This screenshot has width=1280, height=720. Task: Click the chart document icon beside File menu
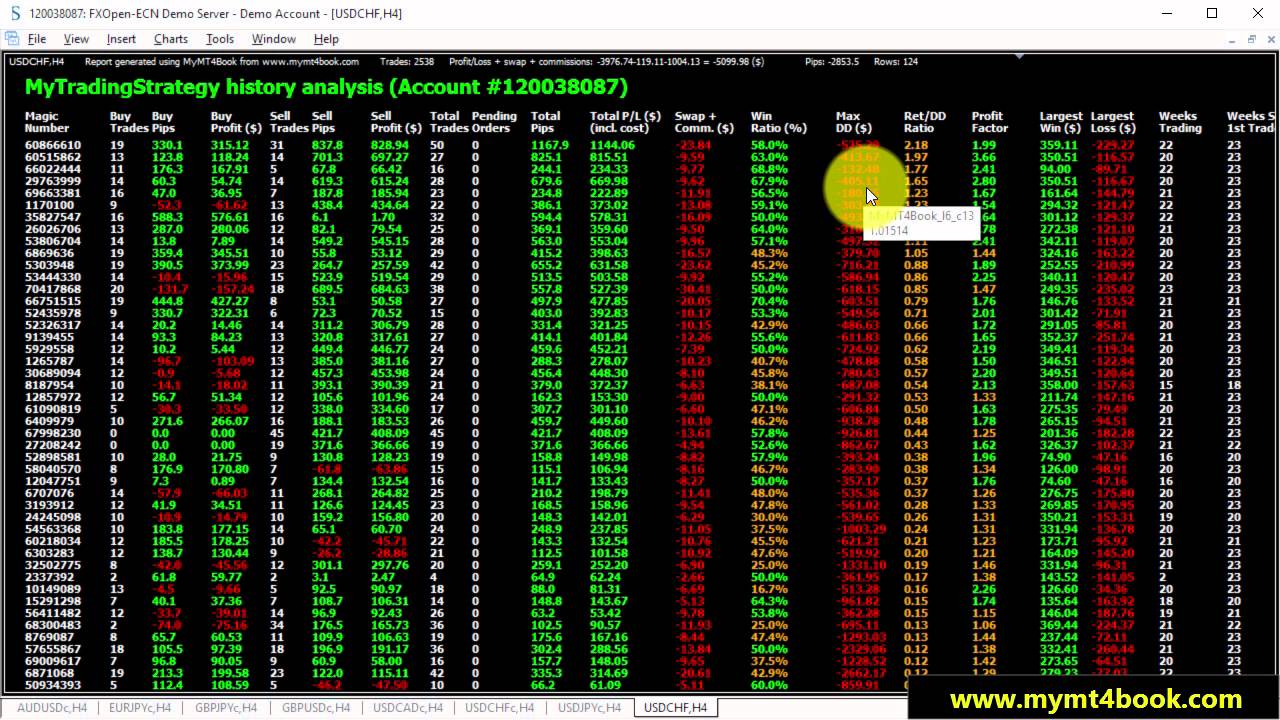click(13, 39)
